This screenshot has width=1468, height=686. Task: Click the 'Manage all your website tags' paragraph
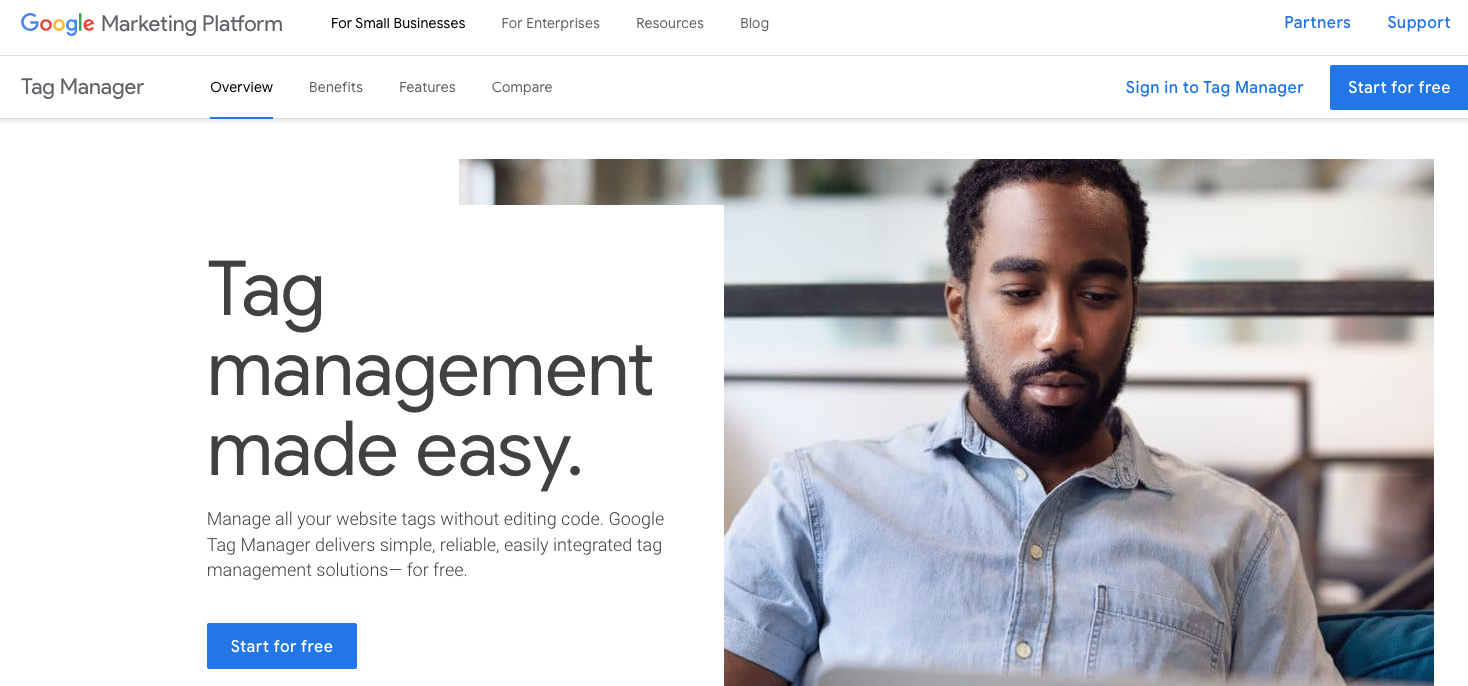coord(436,545)
